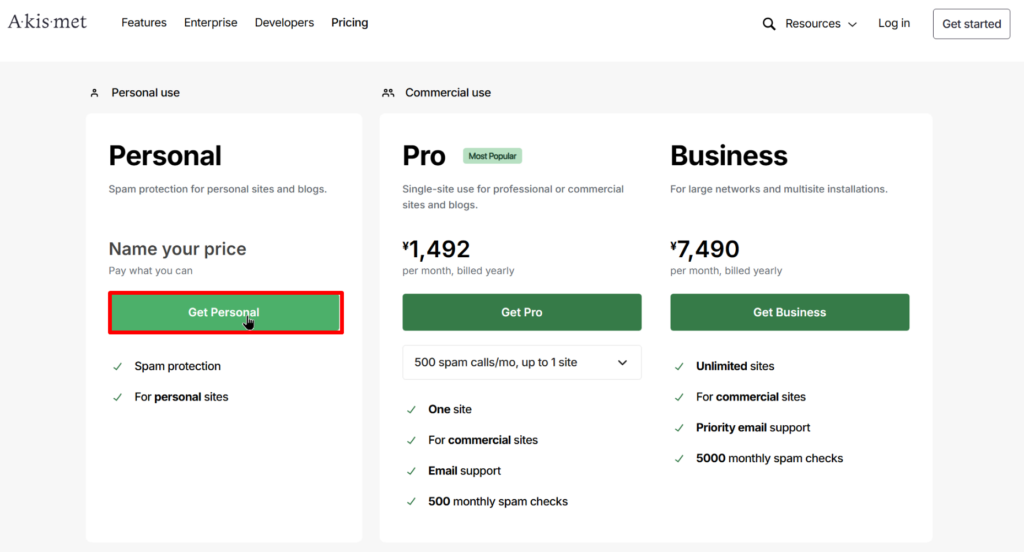Click the chevron in spam calls selector
The image size is (1024, 552).
coord(622,362)
